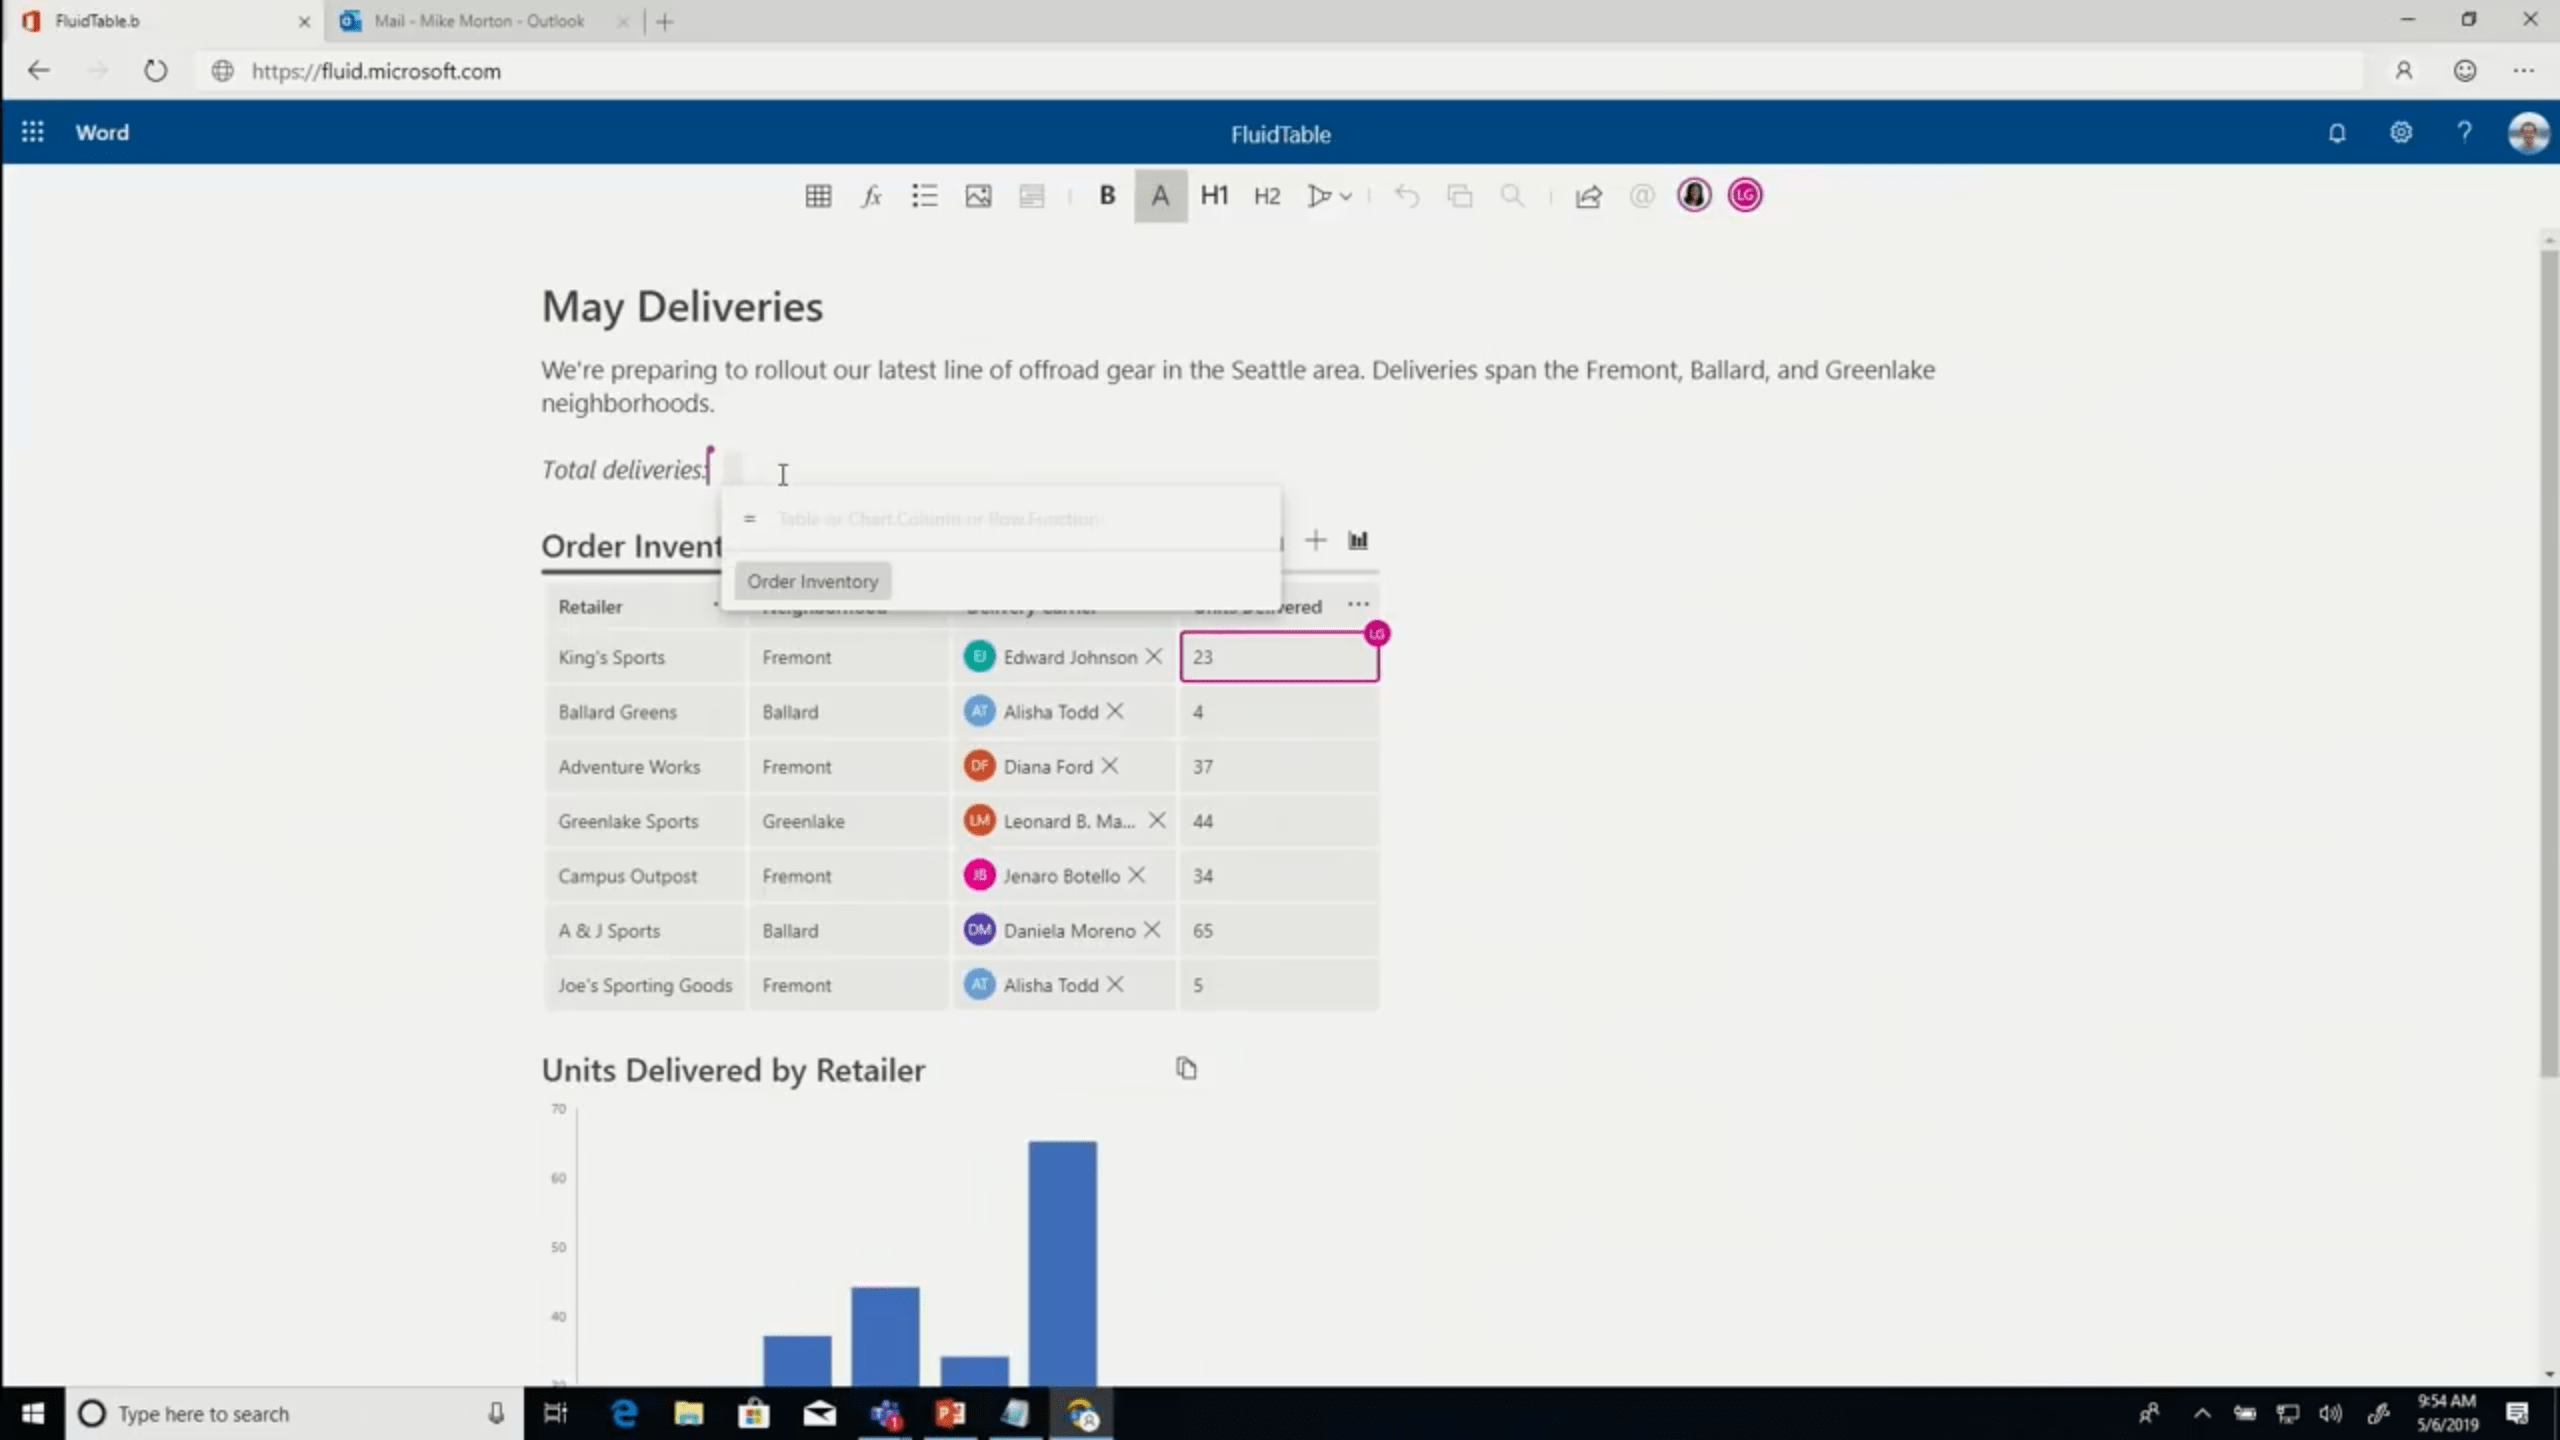Open Task View on the taskbar

point(556,1413)
